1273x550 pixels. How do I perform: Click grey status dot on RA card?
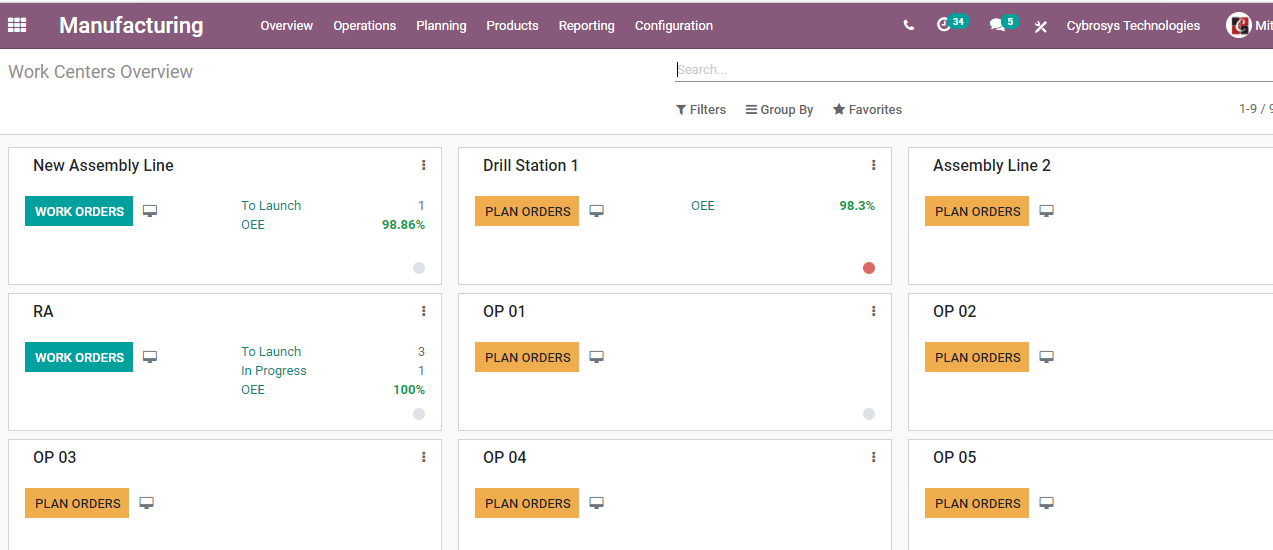pos(419,414)
